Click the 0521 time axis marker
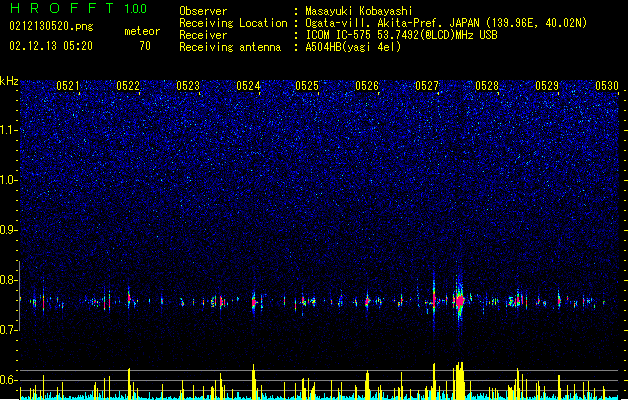Viewport: 629px width, 400px height. (x=68, y=86)
